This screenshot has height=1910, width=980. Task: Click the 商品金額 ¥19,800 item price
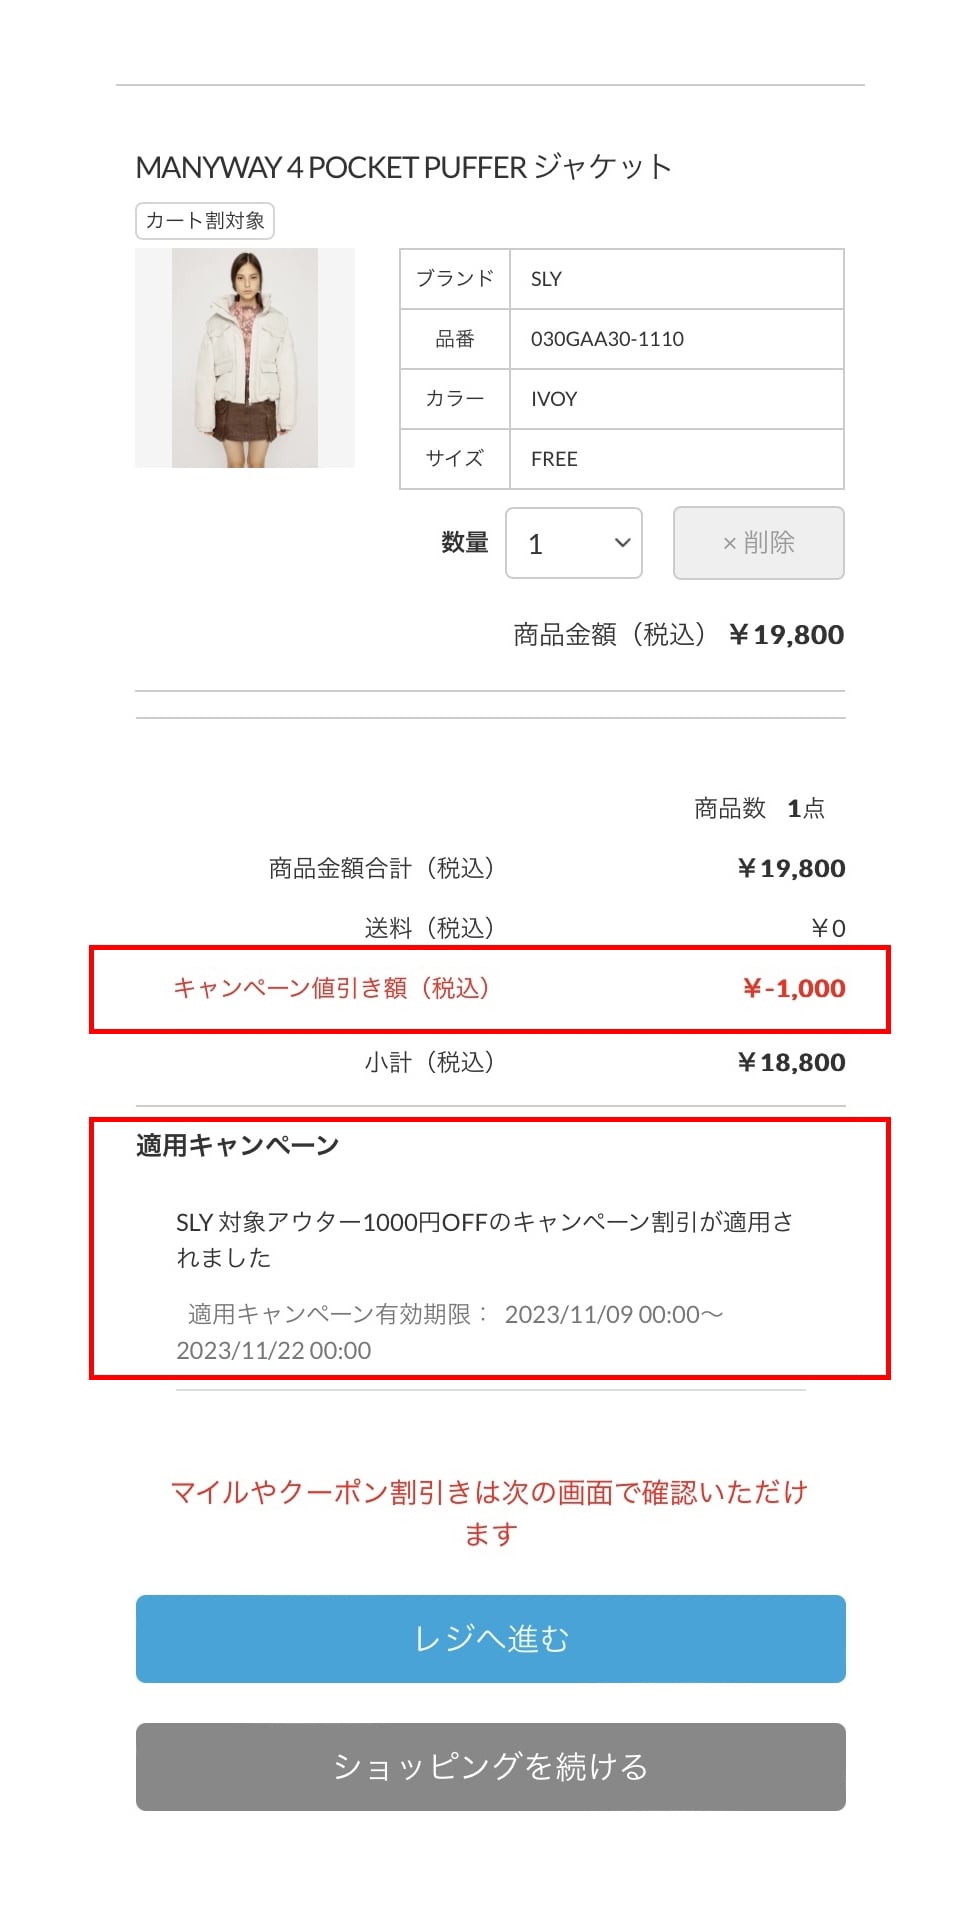(786, 635)
